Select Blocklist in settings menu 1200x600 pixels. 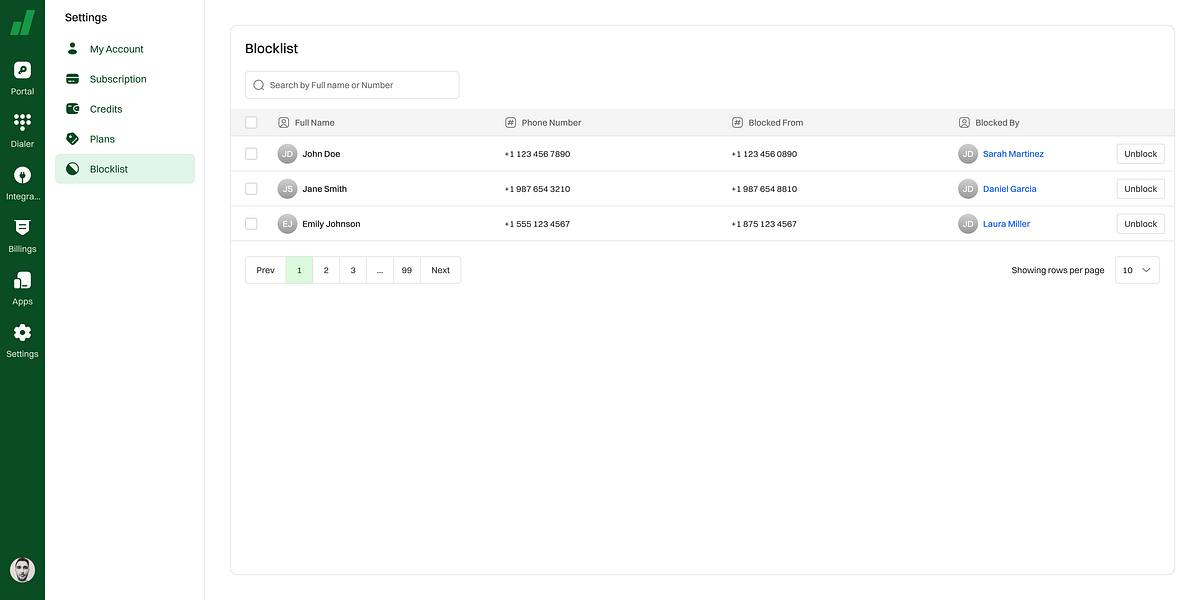coord(125,169)
